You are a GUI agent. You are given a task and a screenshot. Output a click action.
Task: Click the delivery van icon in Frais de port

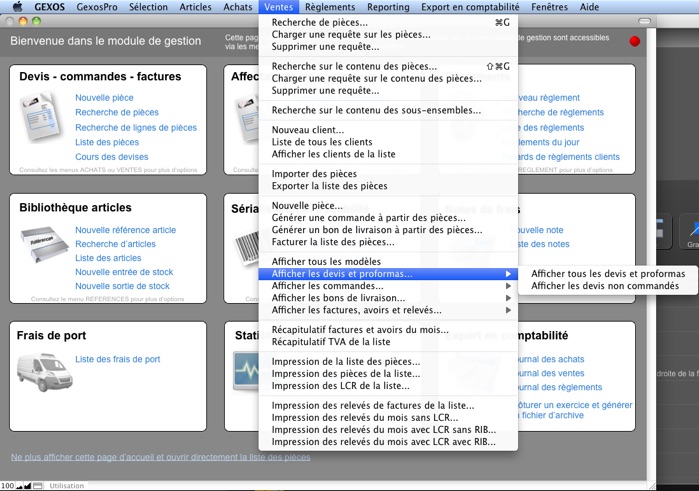pos(44,372)
